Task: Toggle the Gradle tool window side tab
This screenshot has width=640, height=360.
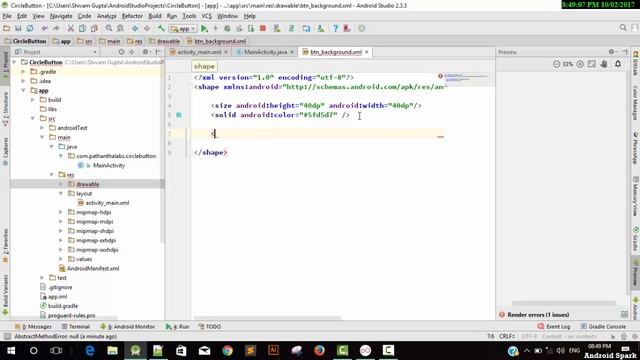Action: pyautogui.click(x=636, y=240)
